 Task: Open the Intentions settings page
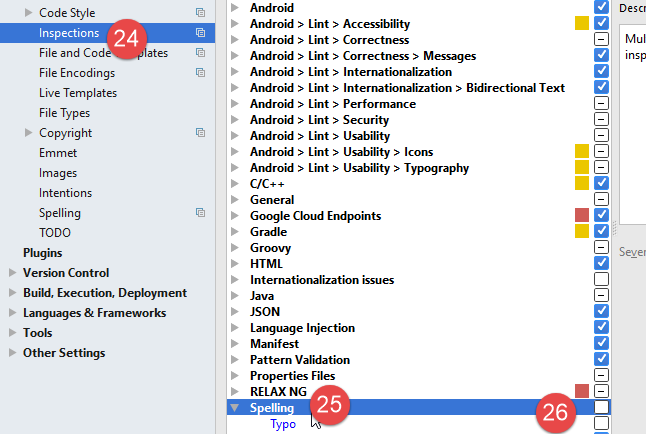click(x=65, y=193)
